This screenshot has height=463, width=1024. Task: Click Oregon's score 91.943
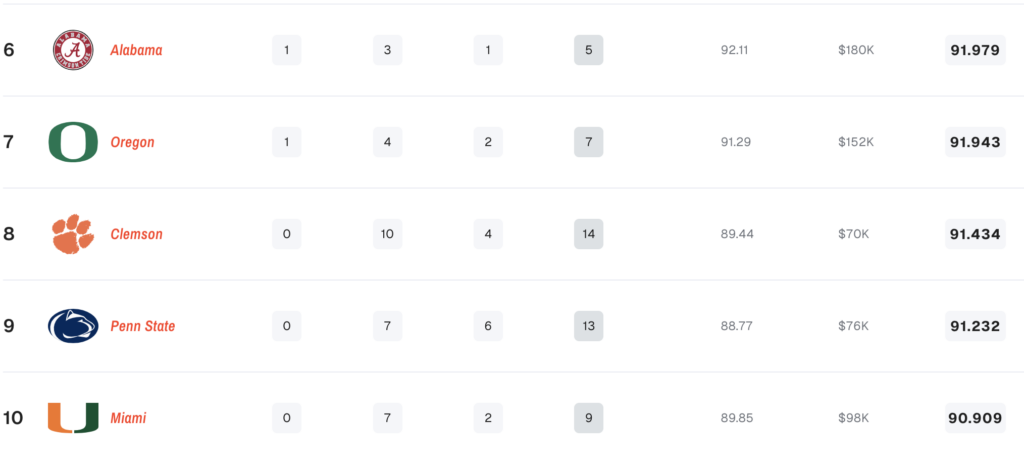point(975,142)
